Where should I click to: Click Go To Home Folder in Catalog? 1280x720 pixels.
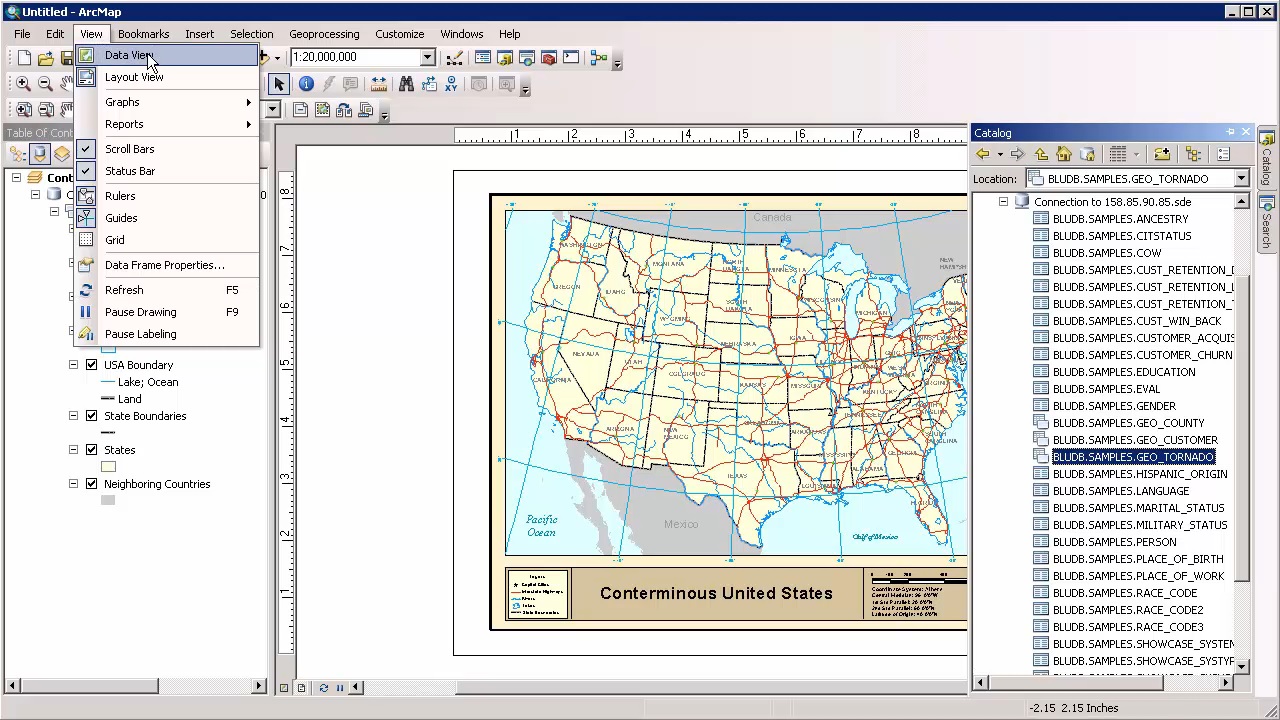pyautogui.click(x=1064, y=155)
